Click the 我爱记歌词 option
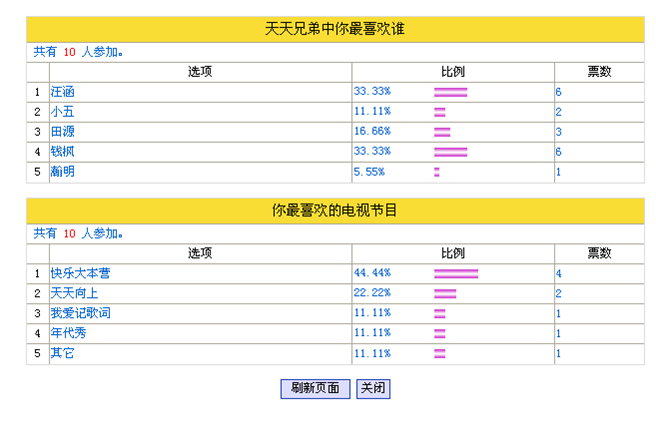 pyautogui.click(x=81, y=313)
